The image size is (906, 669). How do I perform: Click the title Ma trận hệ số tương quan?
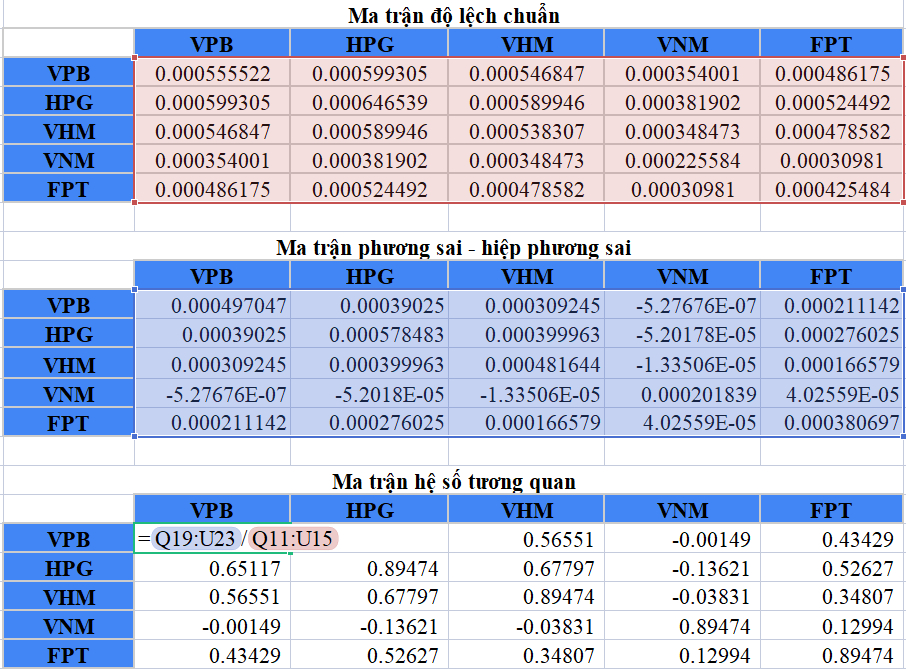[454, 481]
